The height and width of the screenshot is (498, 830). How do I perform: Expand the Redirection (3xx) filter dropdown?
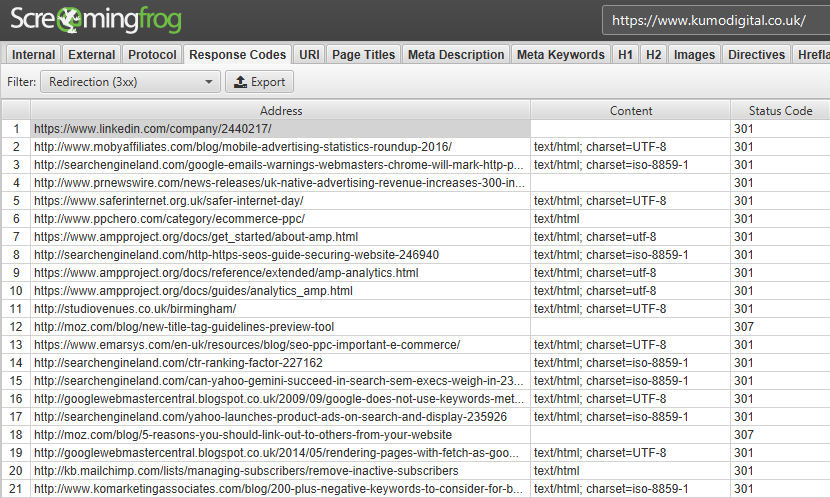click(x=130, y=82)
